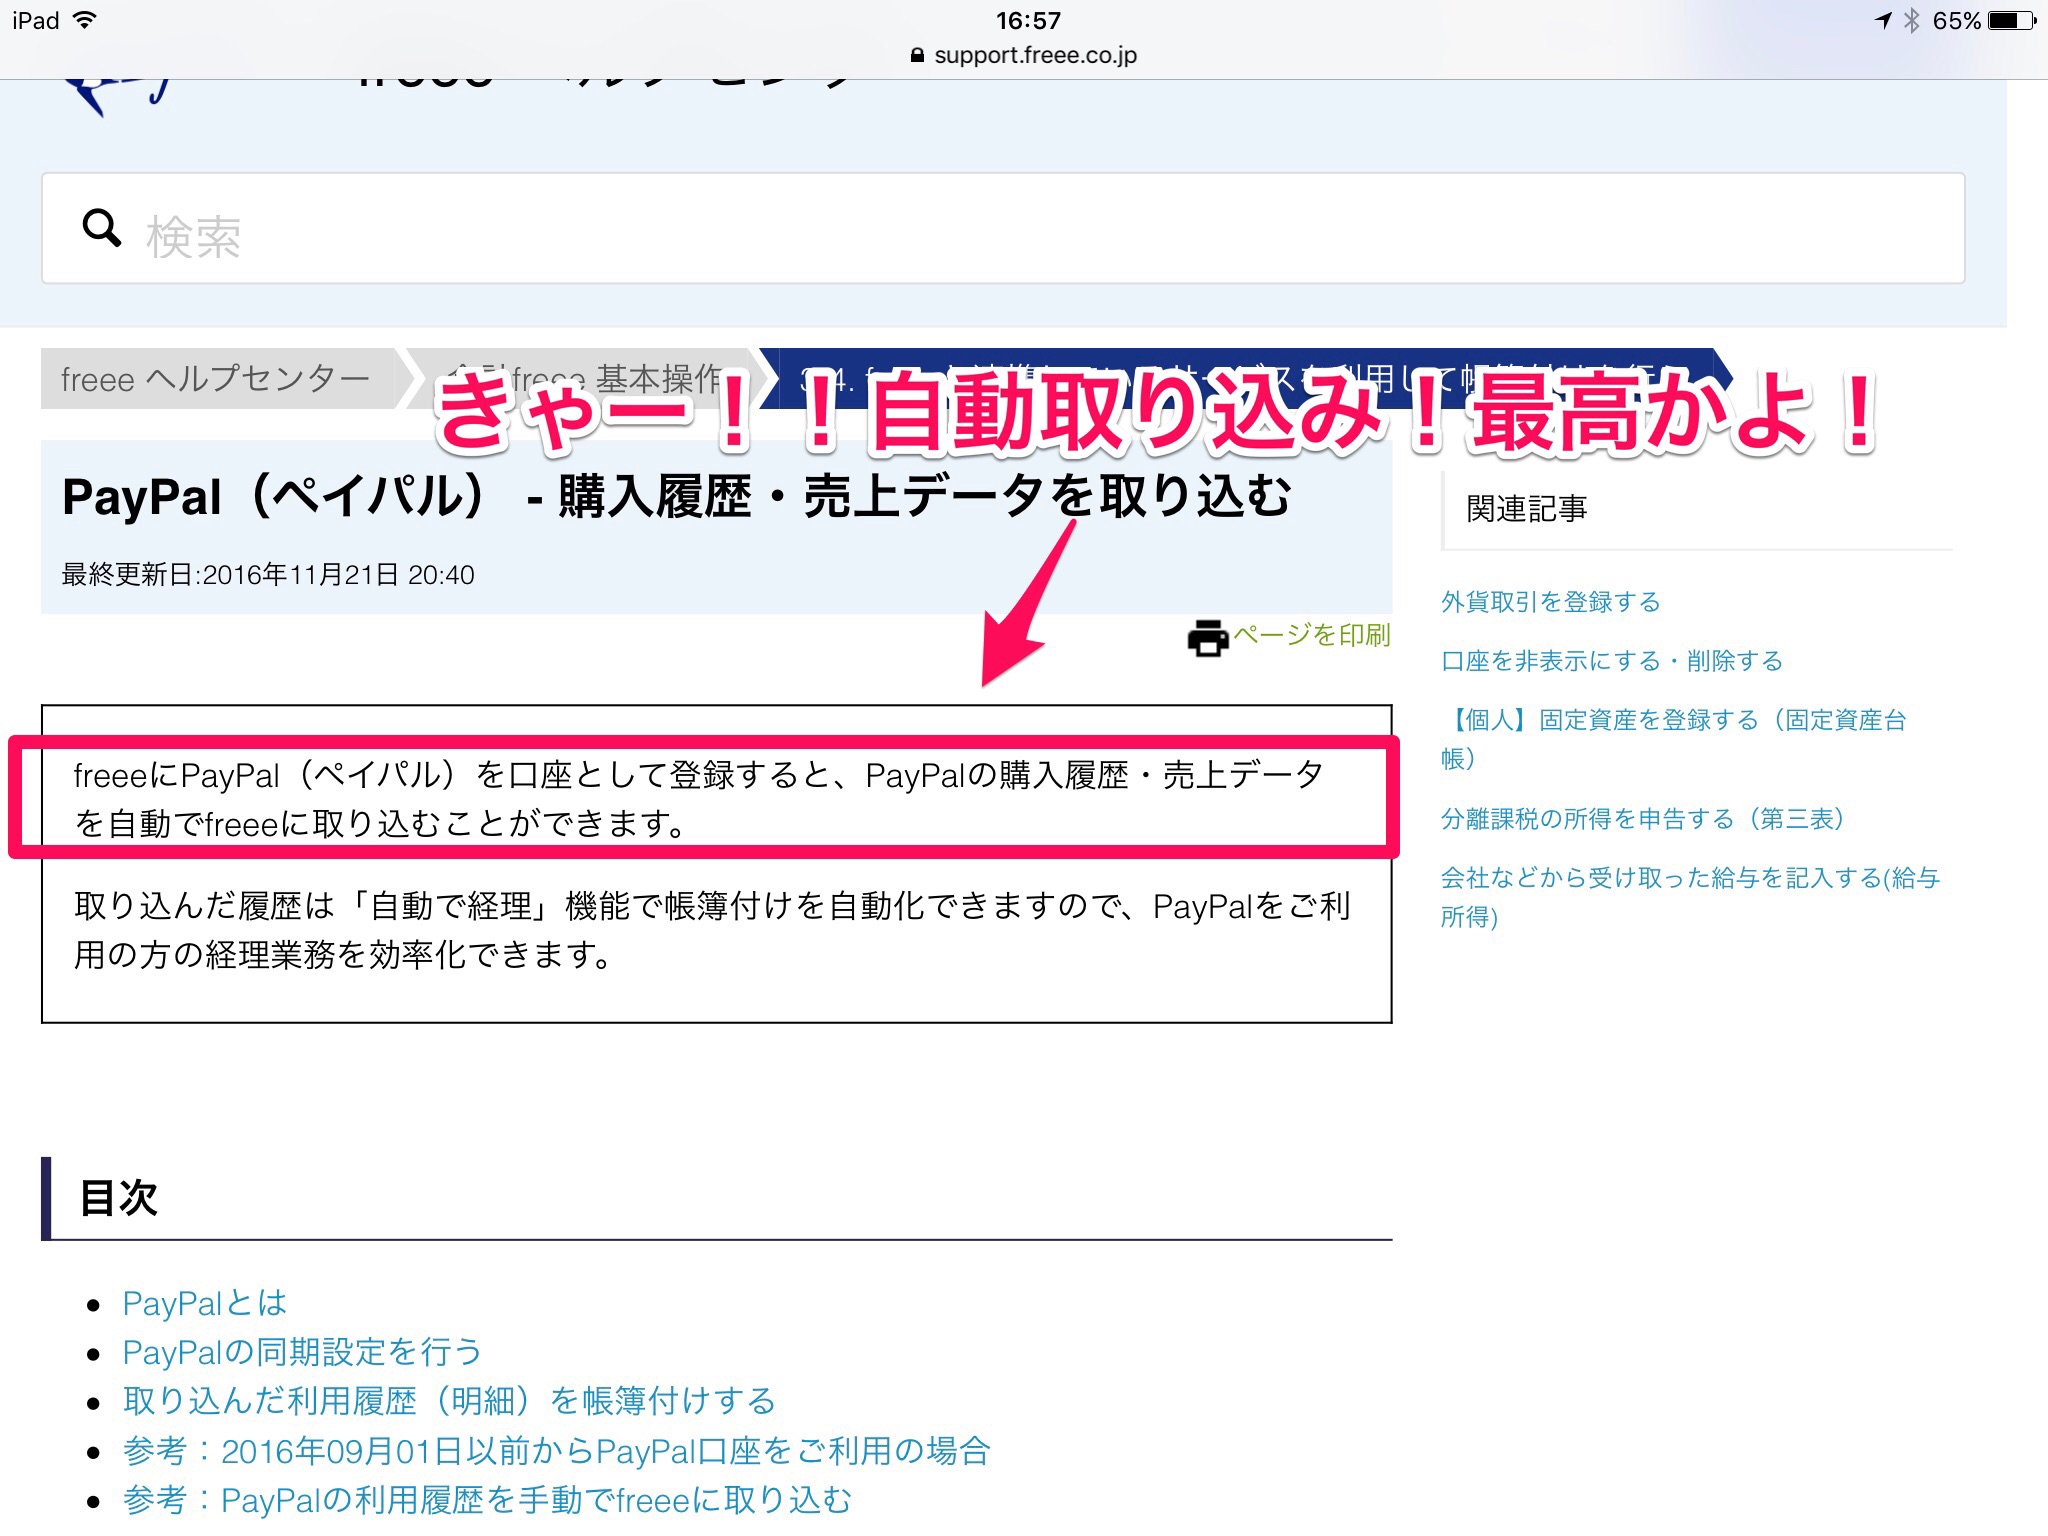Click the ページを印刷 link
Viewport: 2048px width, 1536px height.
tap(1310, 635)
